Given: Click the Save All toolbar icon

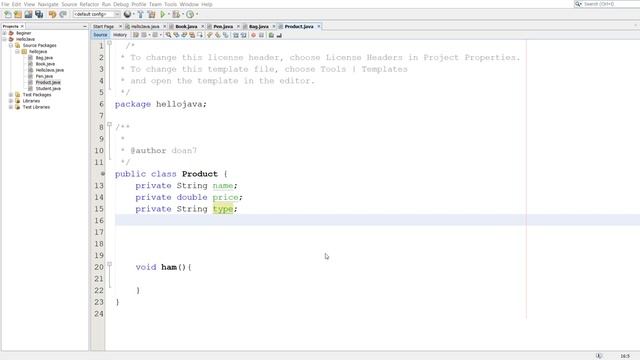Looking at the screenshot, I should click(39, 14).
